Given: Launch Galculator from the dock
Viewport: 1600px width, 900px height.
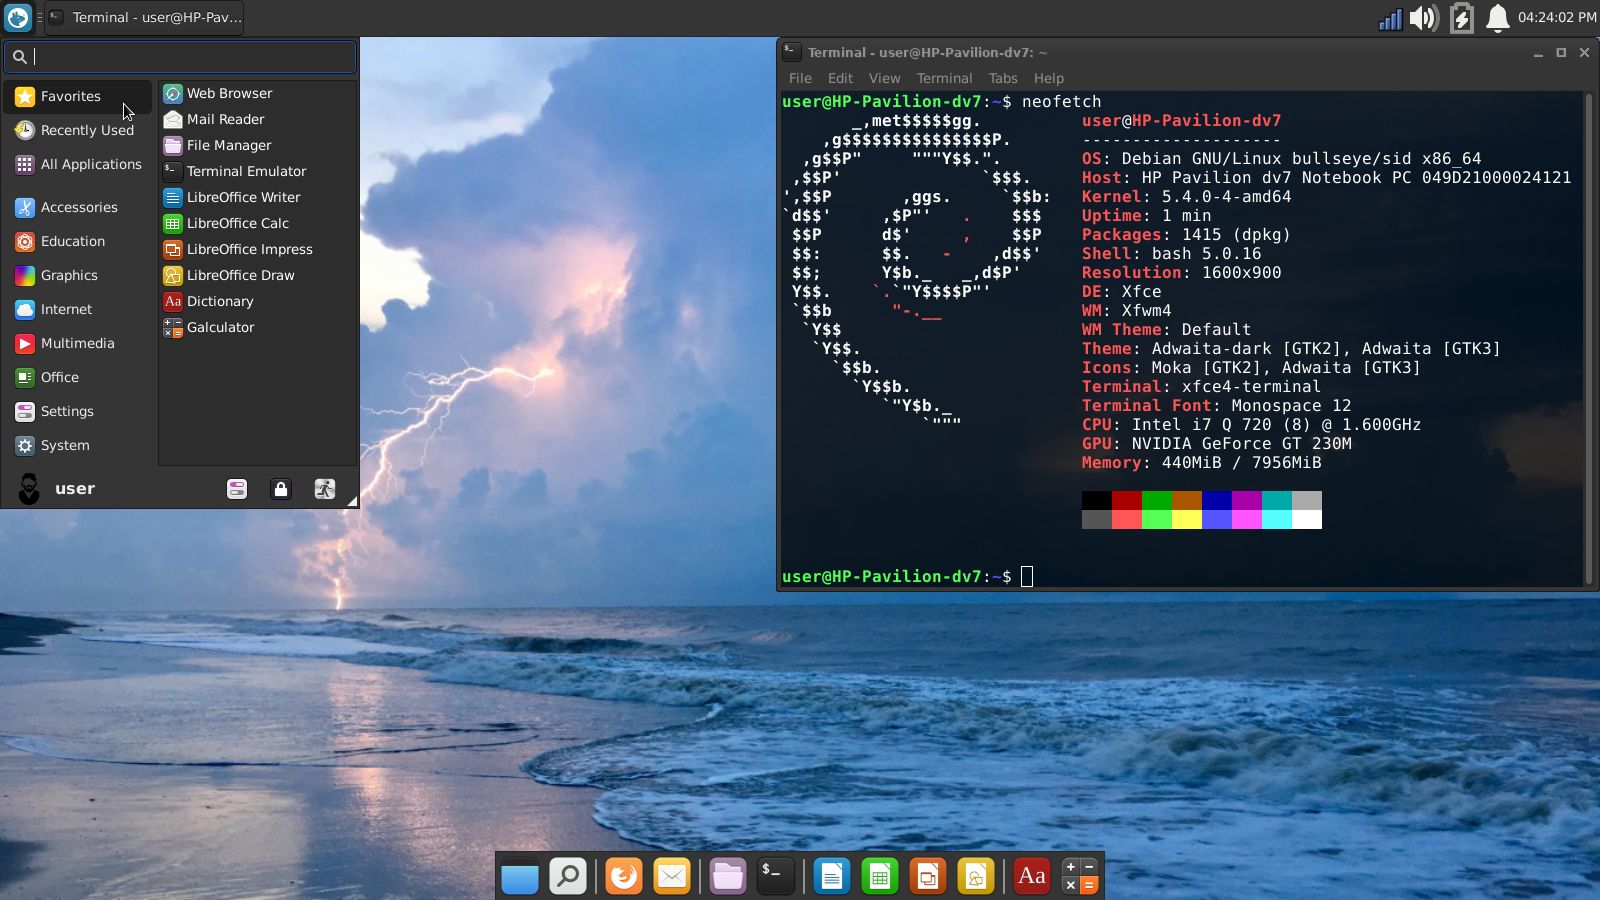Looking at the screenshot, I should pyautogui.click(x=1081, y=875).
